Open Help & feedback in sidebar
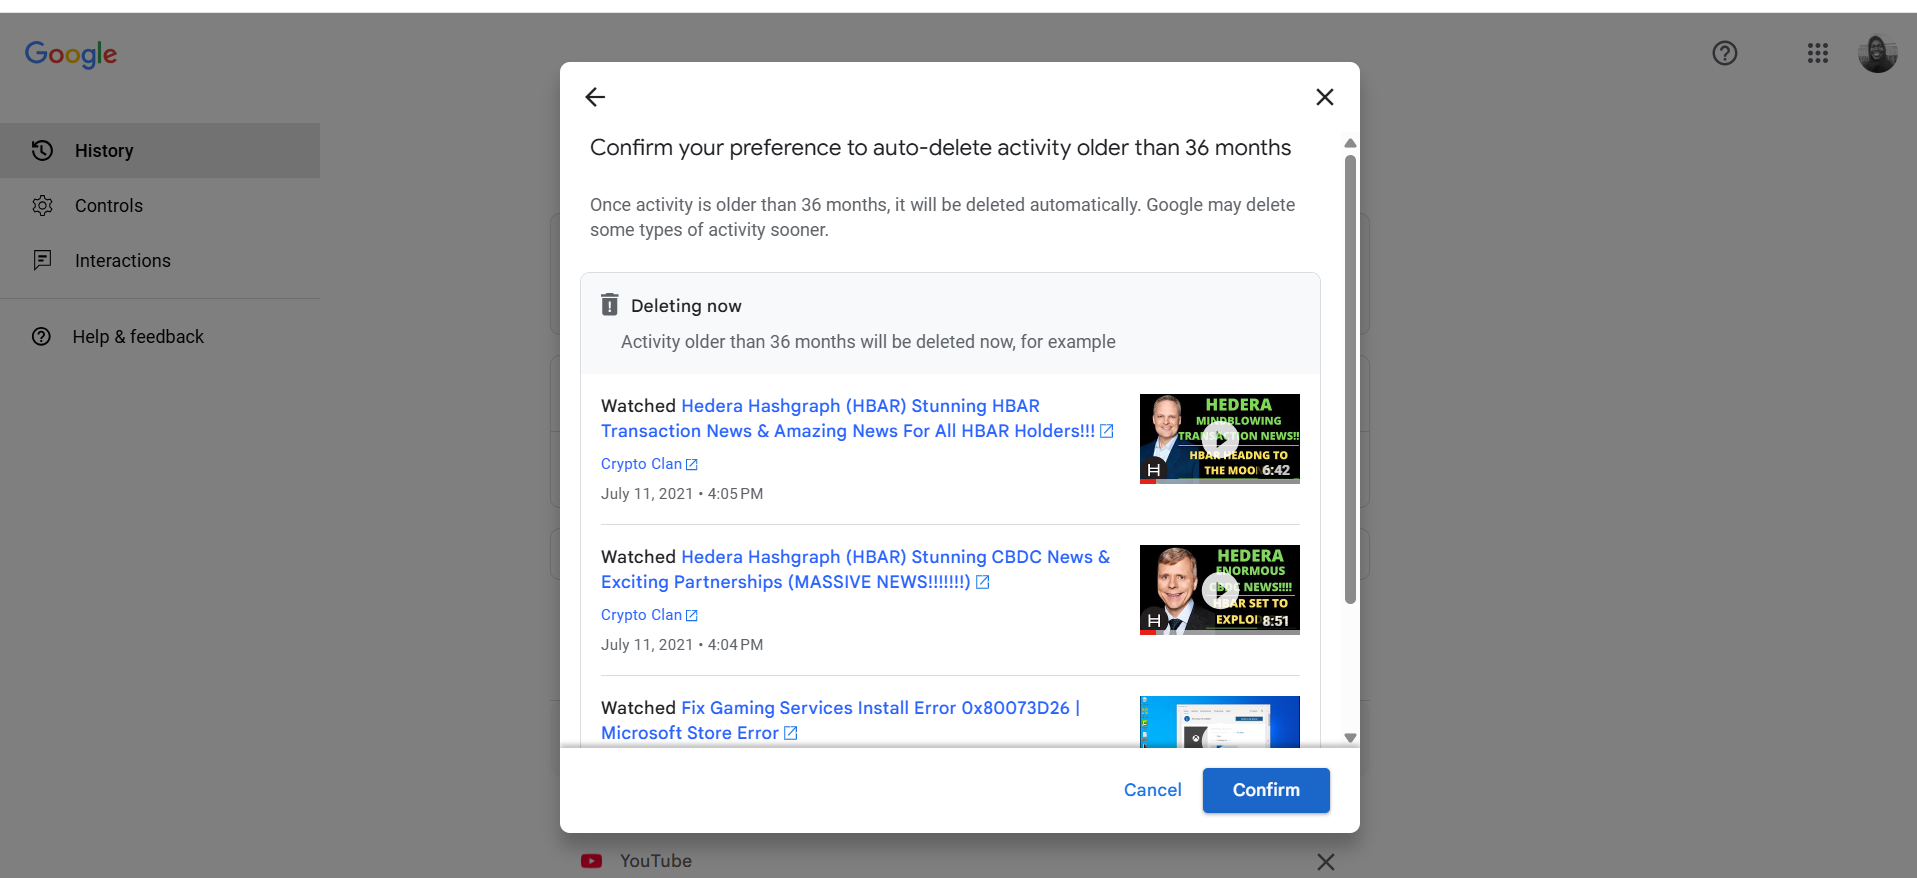 [x=160, y=337]
